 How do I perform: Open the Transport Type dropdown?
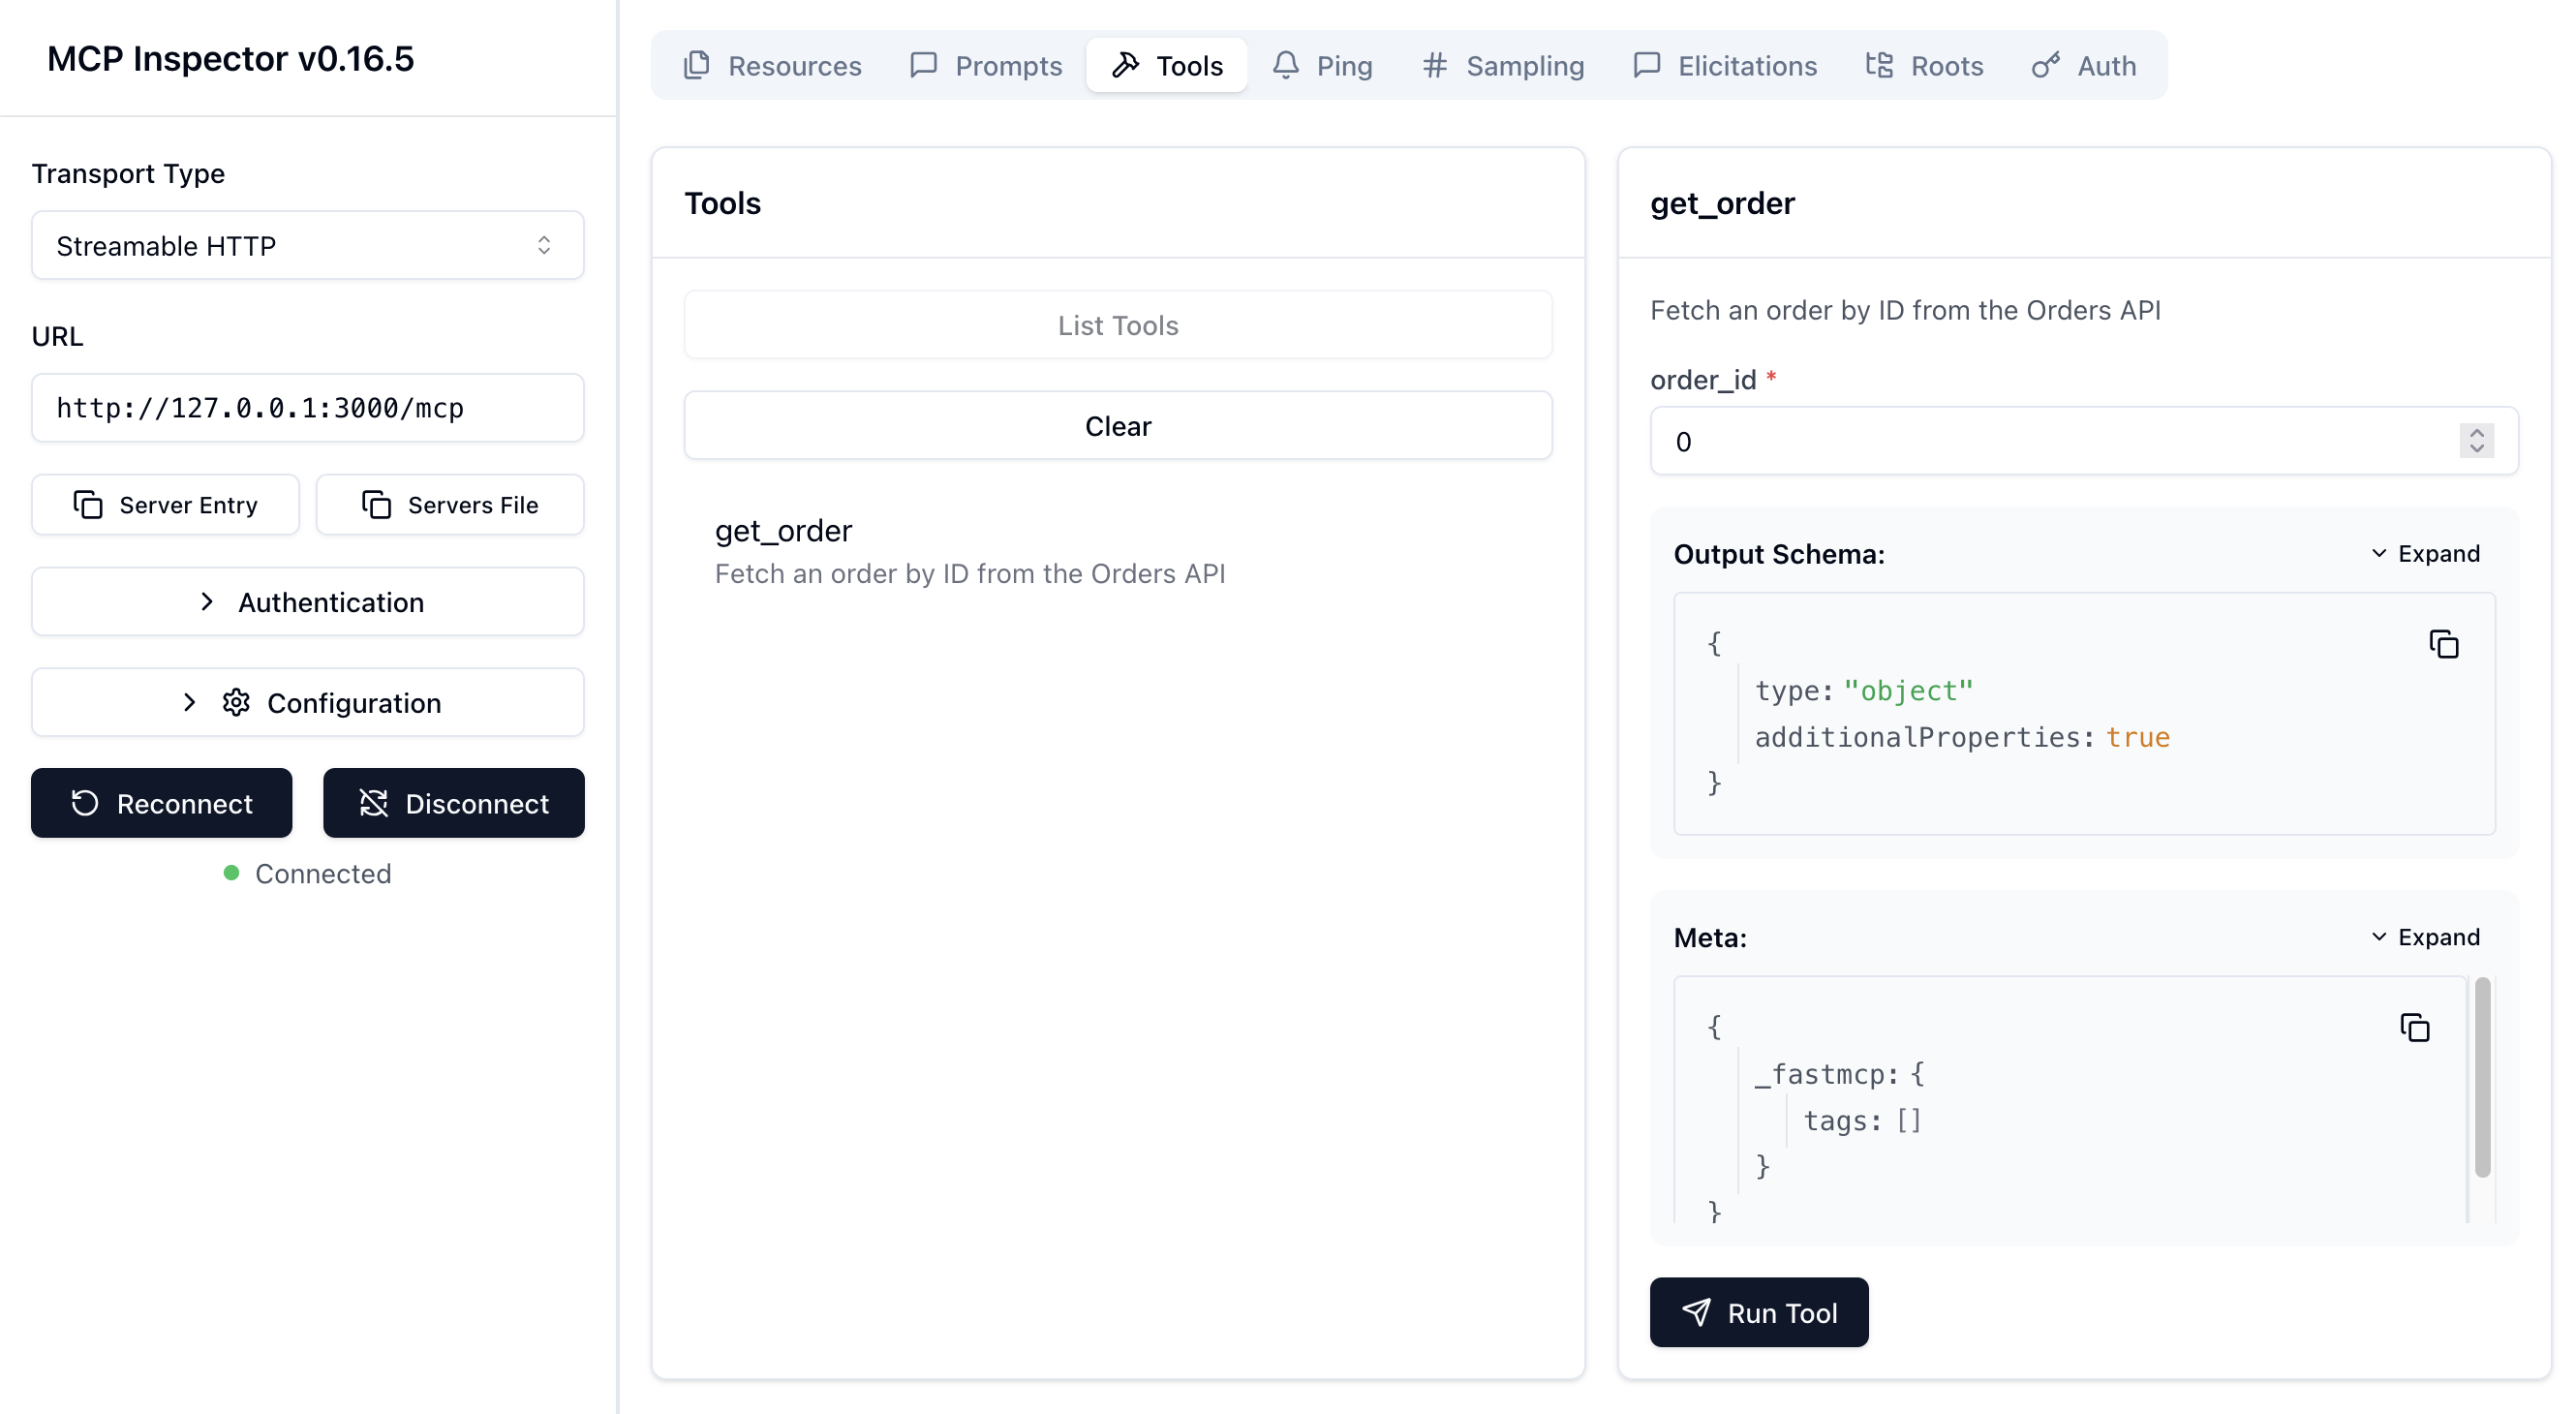point(307,245)
